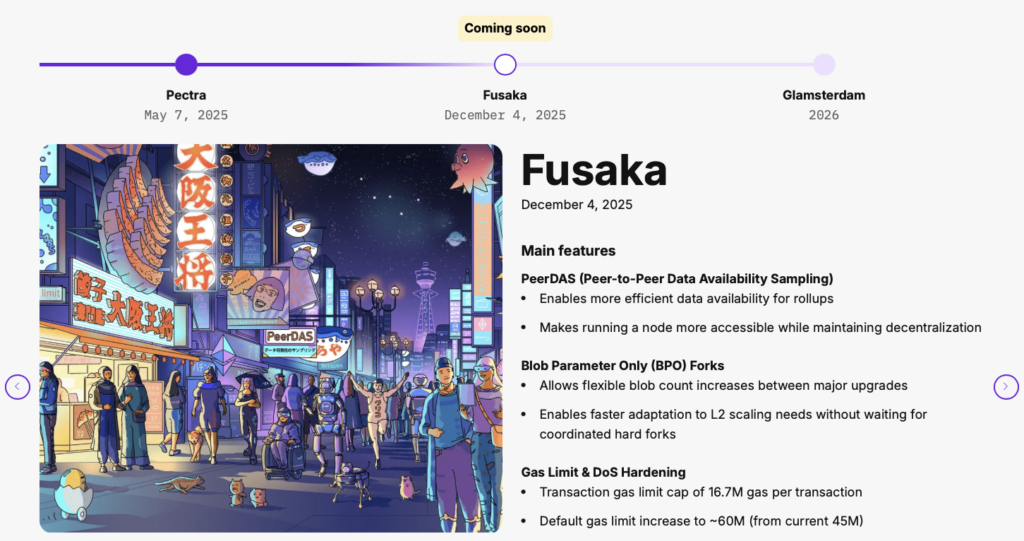Image resolution: width=1024 pixels, height=541 pixels.
Task: Click 'Default gas limit increase to ~60M' bullet
Action: pos(701,521)
